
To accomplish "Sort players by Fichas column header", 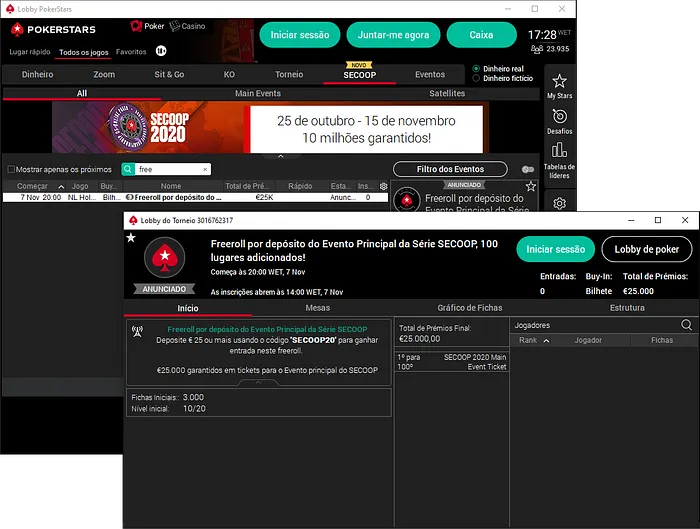I will (662, 340).
